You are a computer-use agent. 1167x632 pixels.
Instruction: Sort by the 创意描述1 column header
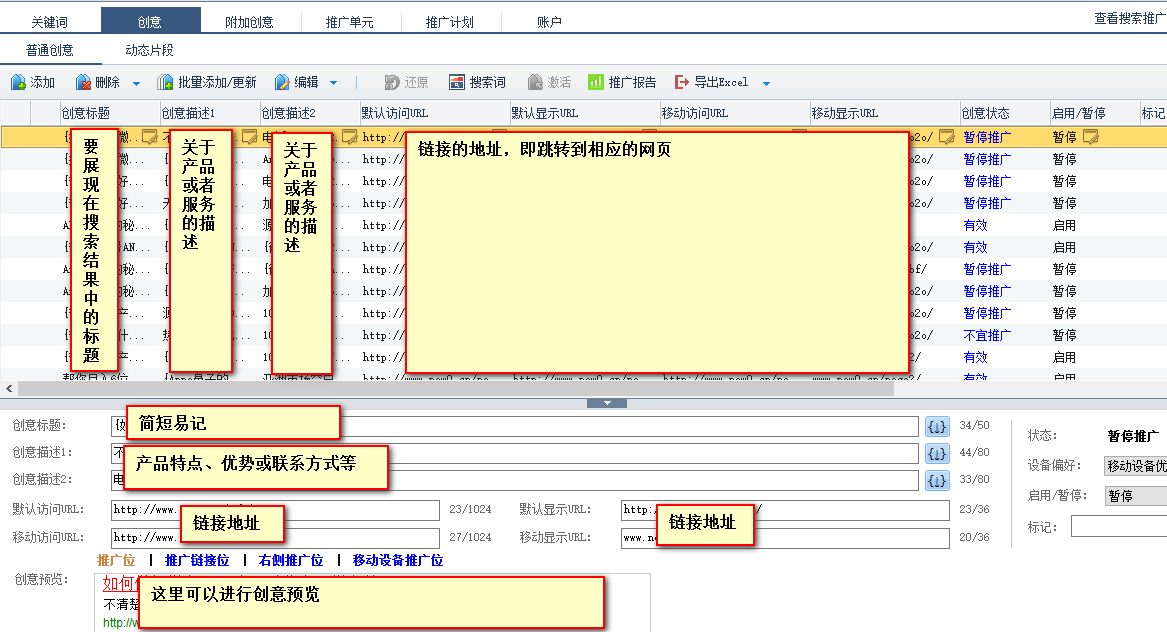coord(211,112)
